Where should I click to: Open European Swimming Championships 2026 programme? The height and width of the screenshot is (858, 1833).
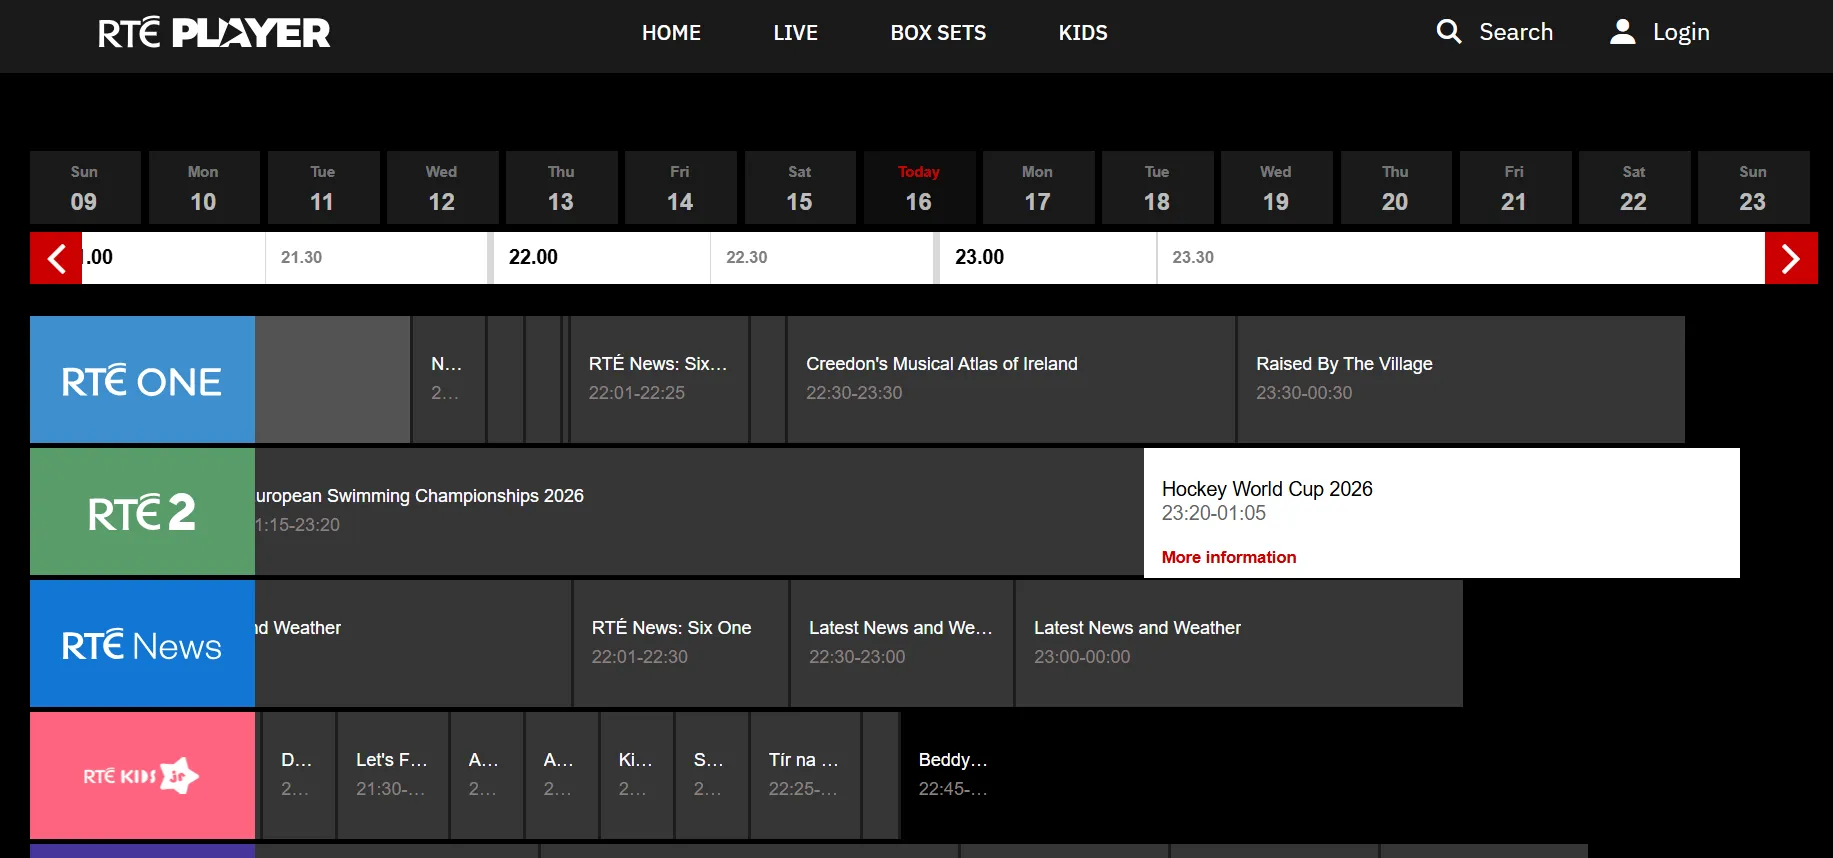click(x=699, y=512)
